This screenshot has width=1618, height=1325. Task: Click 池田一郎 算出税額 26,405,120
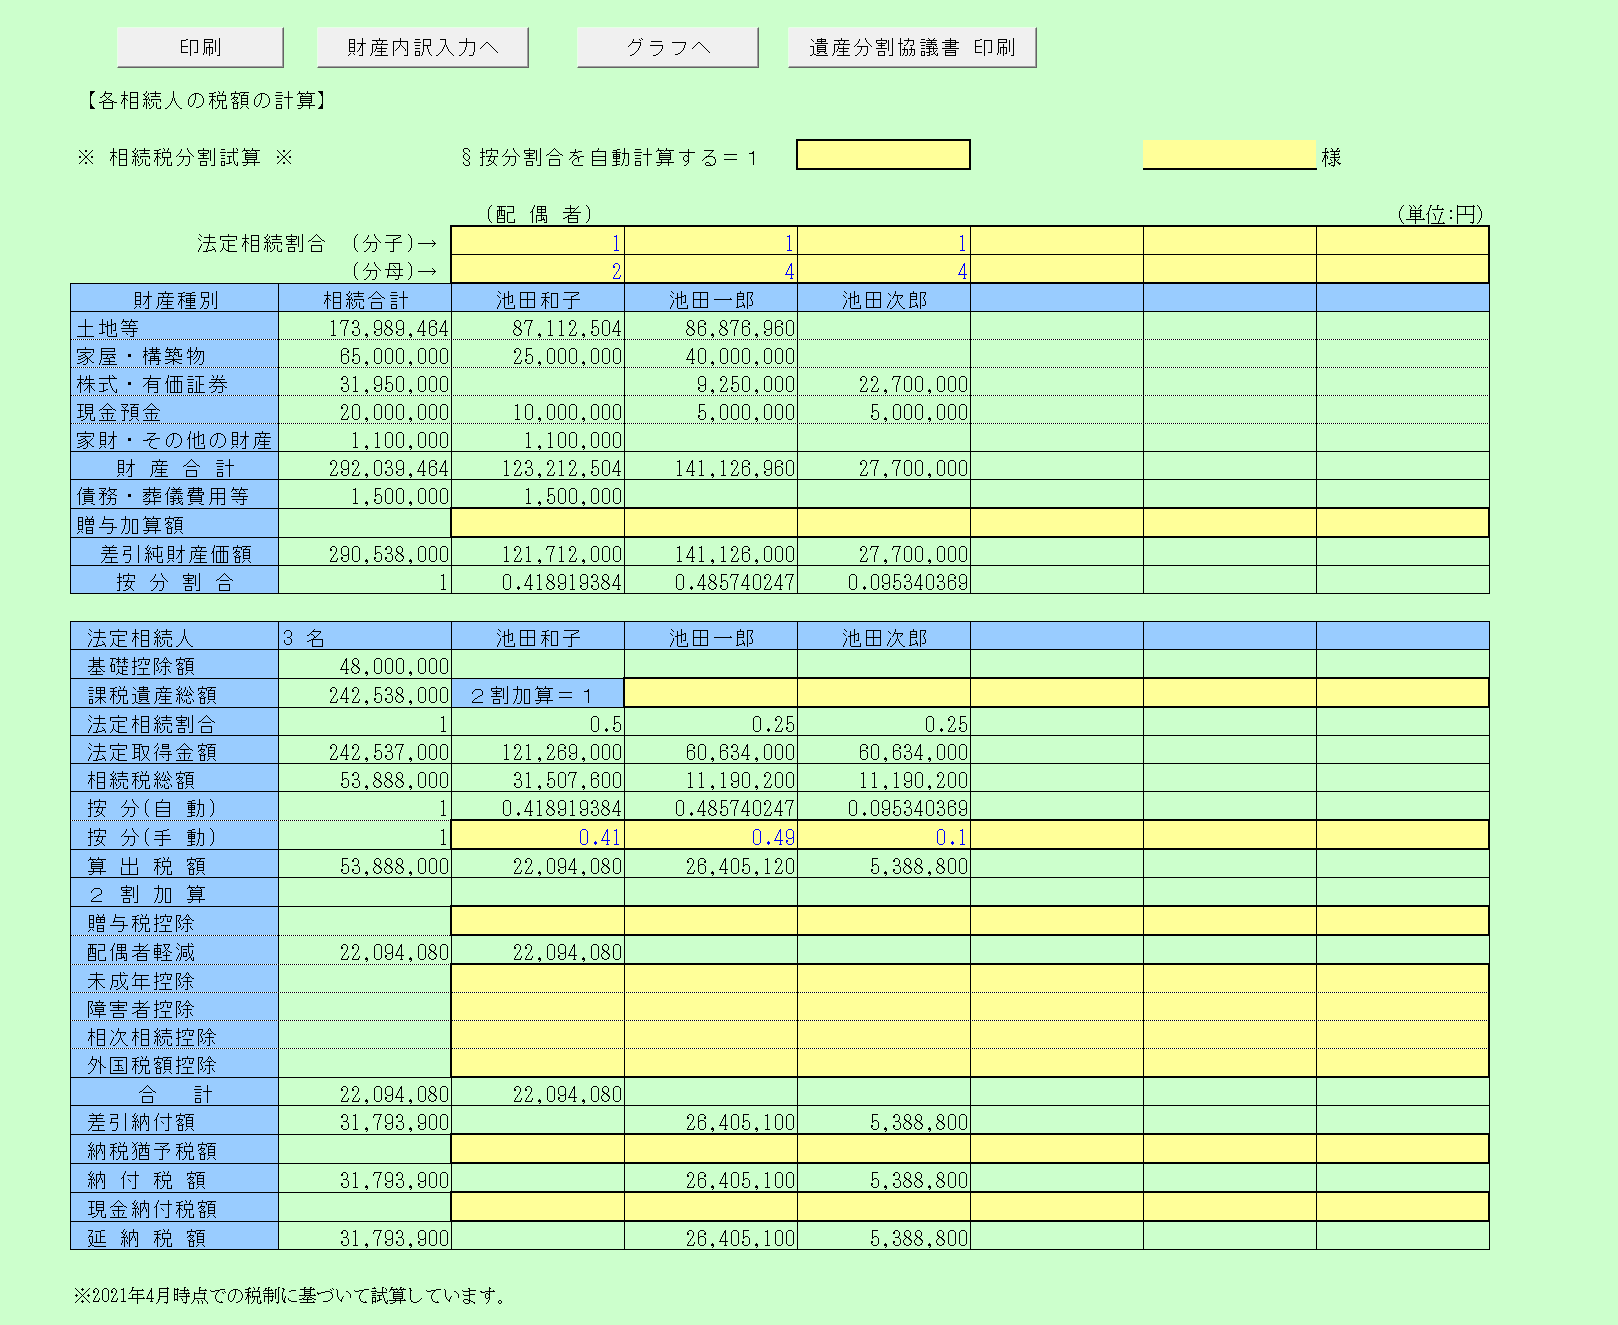click(x=711, y=865)
